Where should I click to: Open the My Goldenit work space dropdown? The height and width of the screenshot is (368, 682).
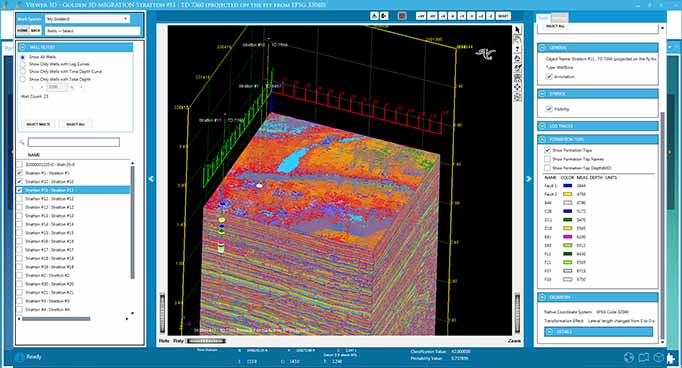click(87, 19)
